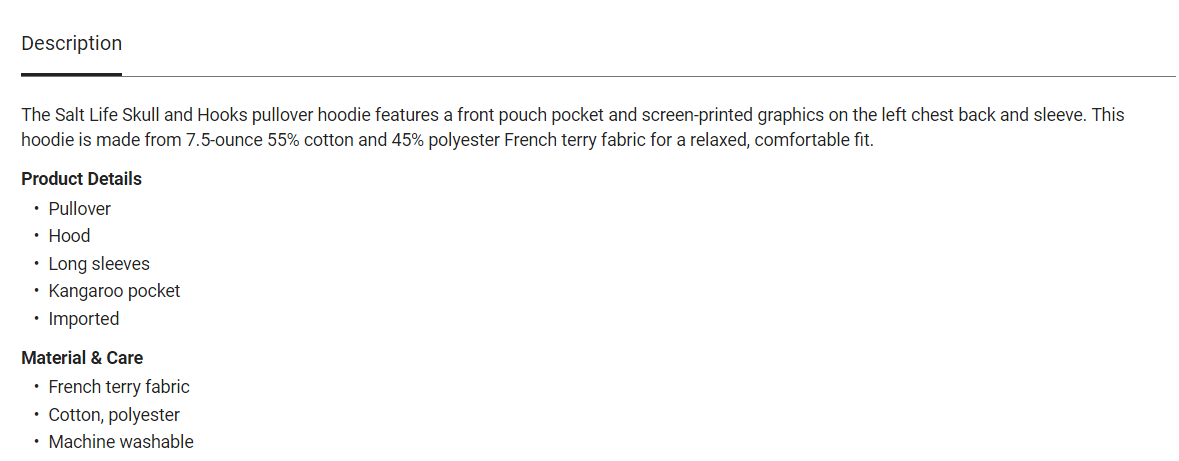
Task: Click the Hood list item
Action: point(69,236)
